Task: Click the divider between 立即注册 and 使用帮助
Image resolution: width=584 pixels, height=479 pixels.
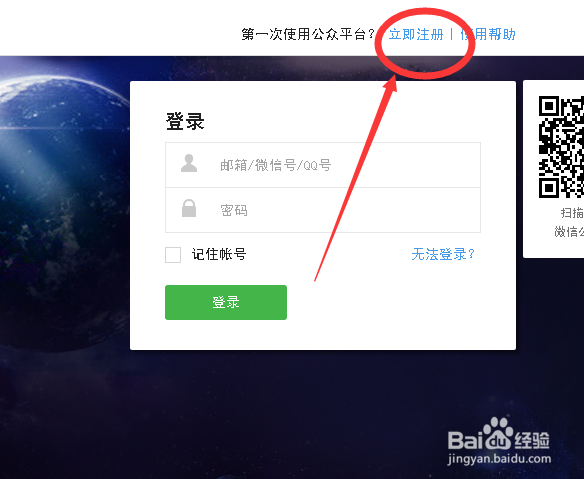Action: (x=452, y=34)
